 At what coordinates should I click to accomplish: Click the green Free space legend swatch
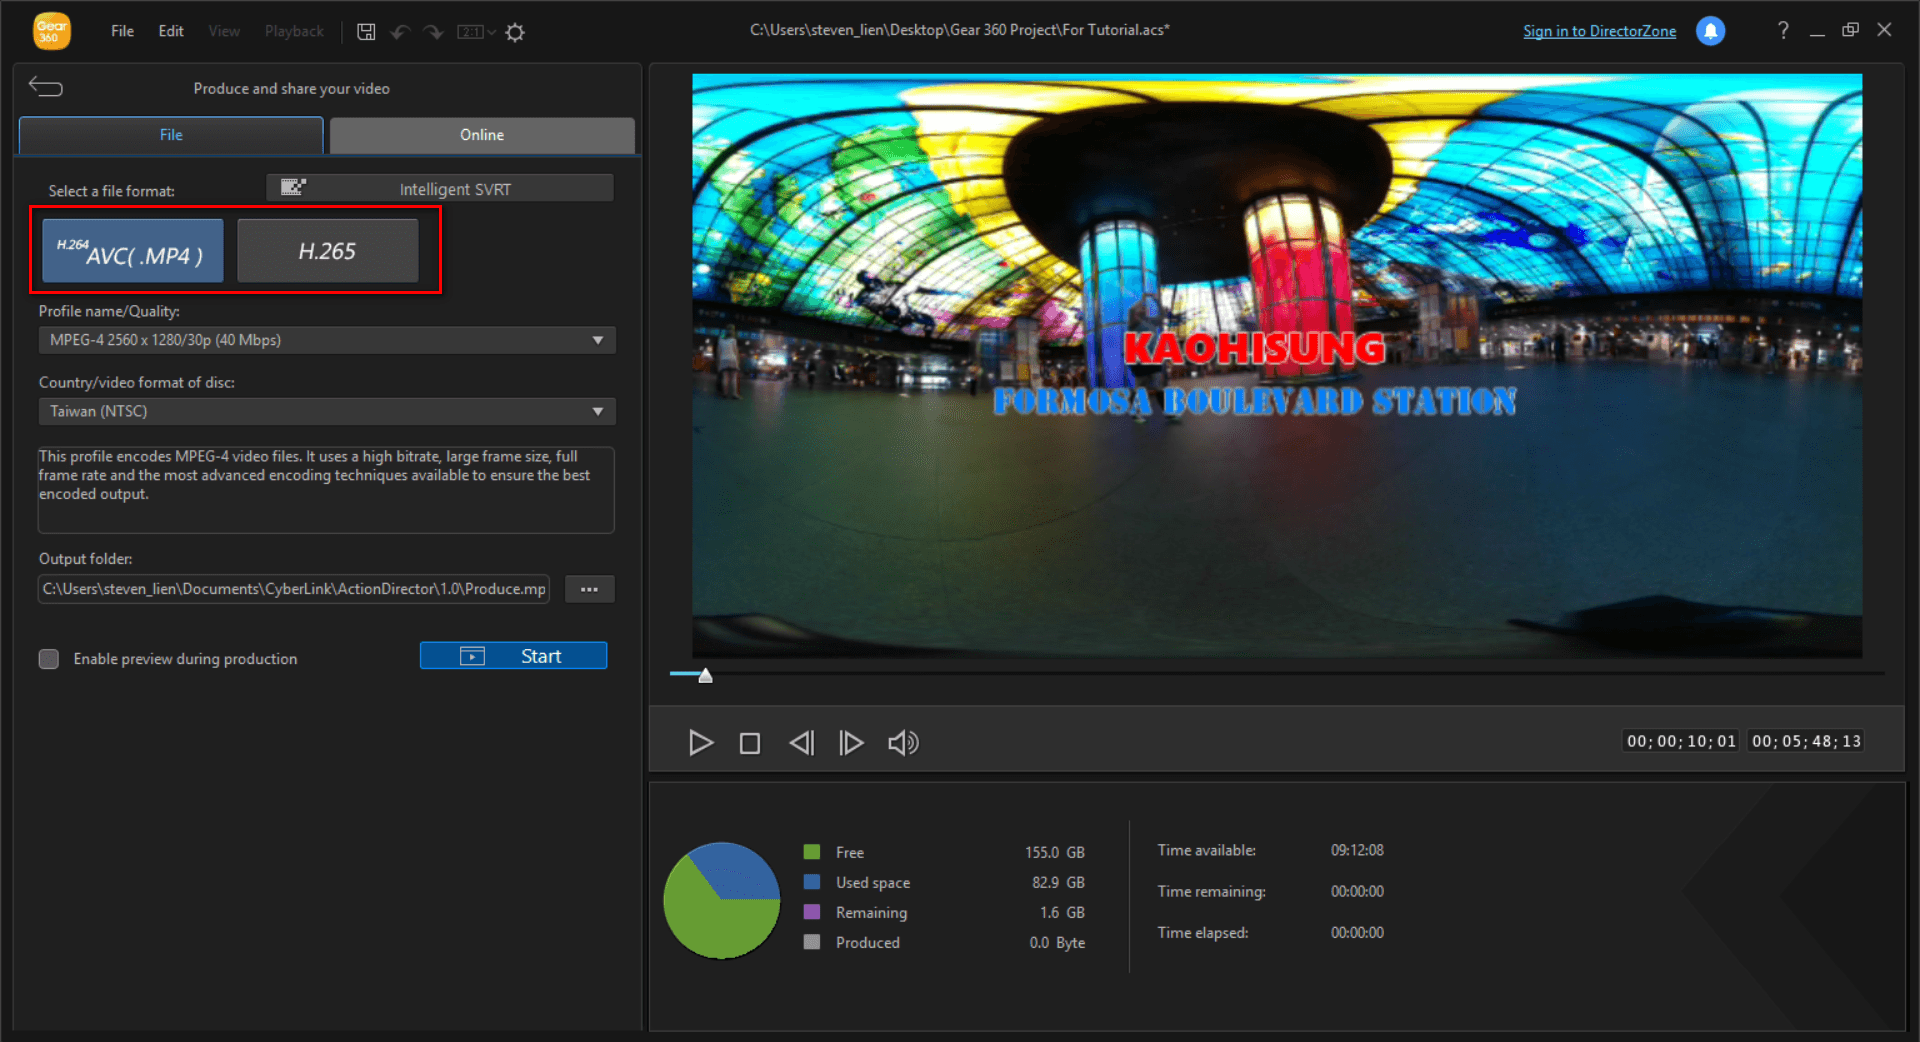812,852
